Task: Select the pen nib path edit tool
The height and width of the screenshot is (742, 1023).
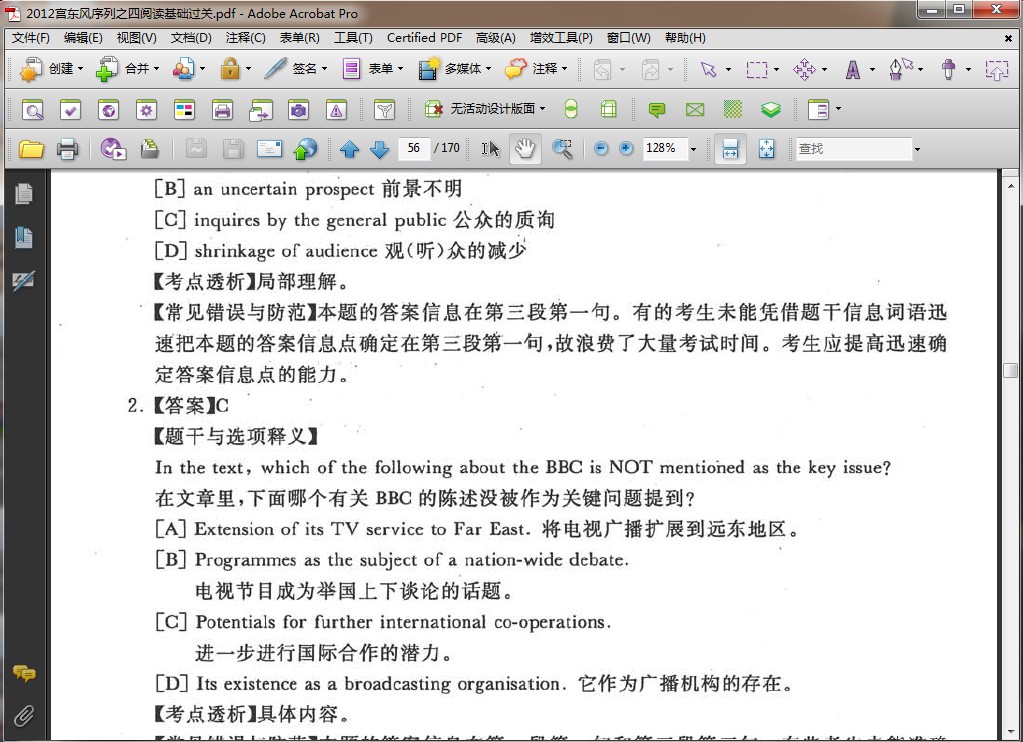Action: [900, 69]
